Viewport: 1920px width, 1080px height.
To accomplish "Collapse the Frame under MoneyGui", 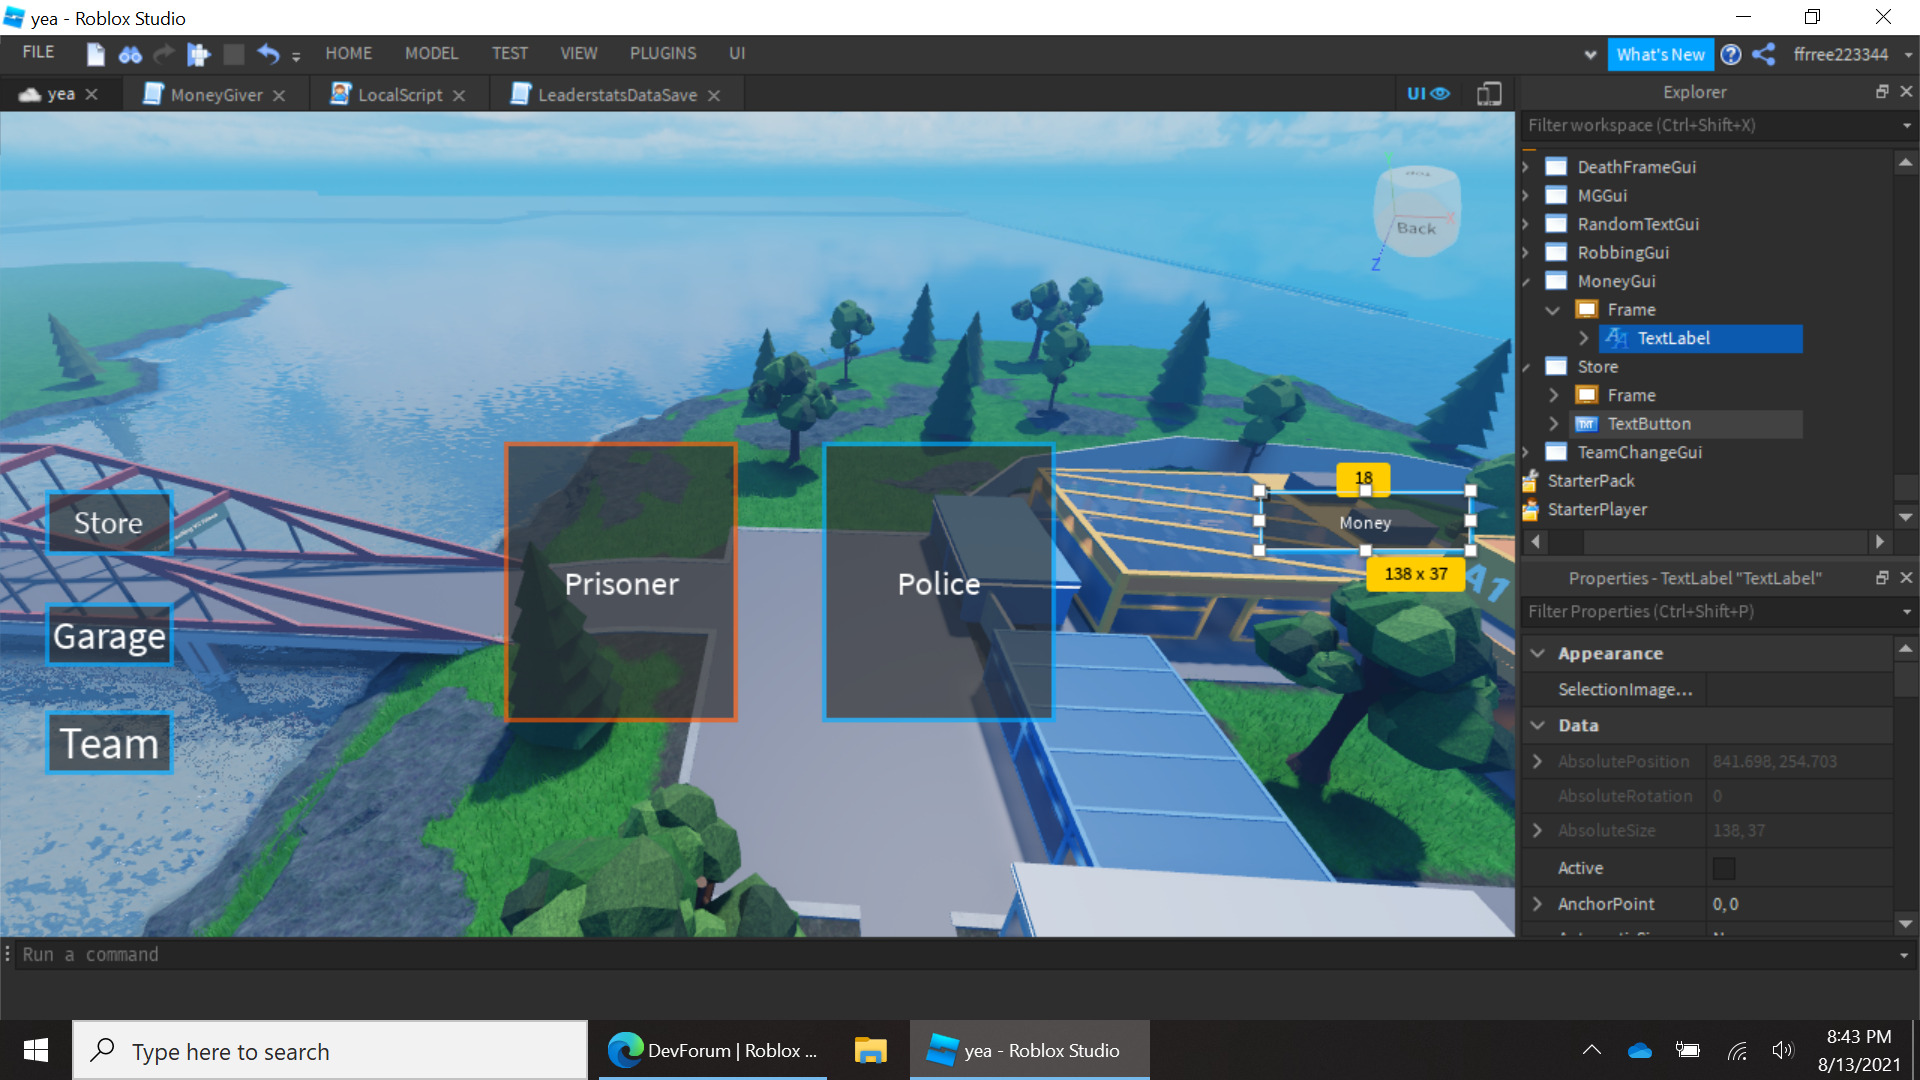I will (1553, 310).
